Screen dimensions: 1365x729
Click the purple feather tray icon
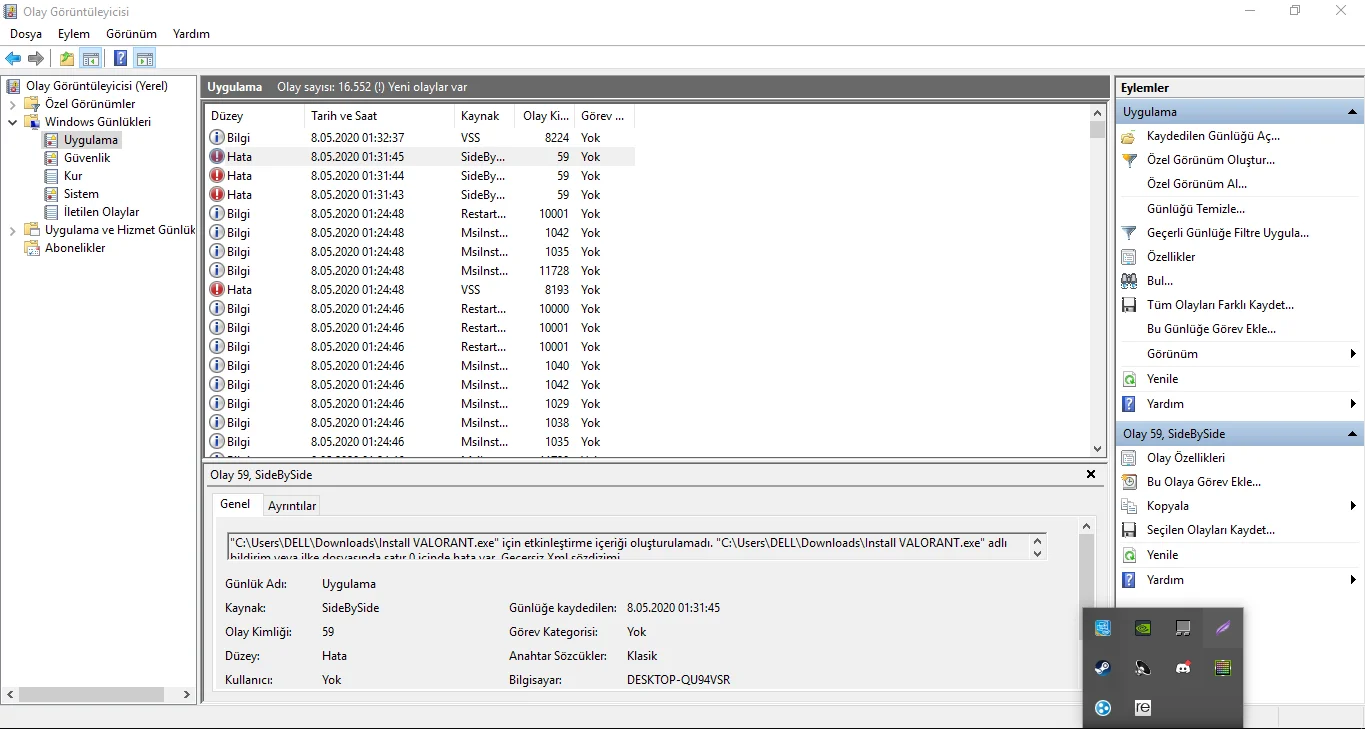pos(1223,628)
